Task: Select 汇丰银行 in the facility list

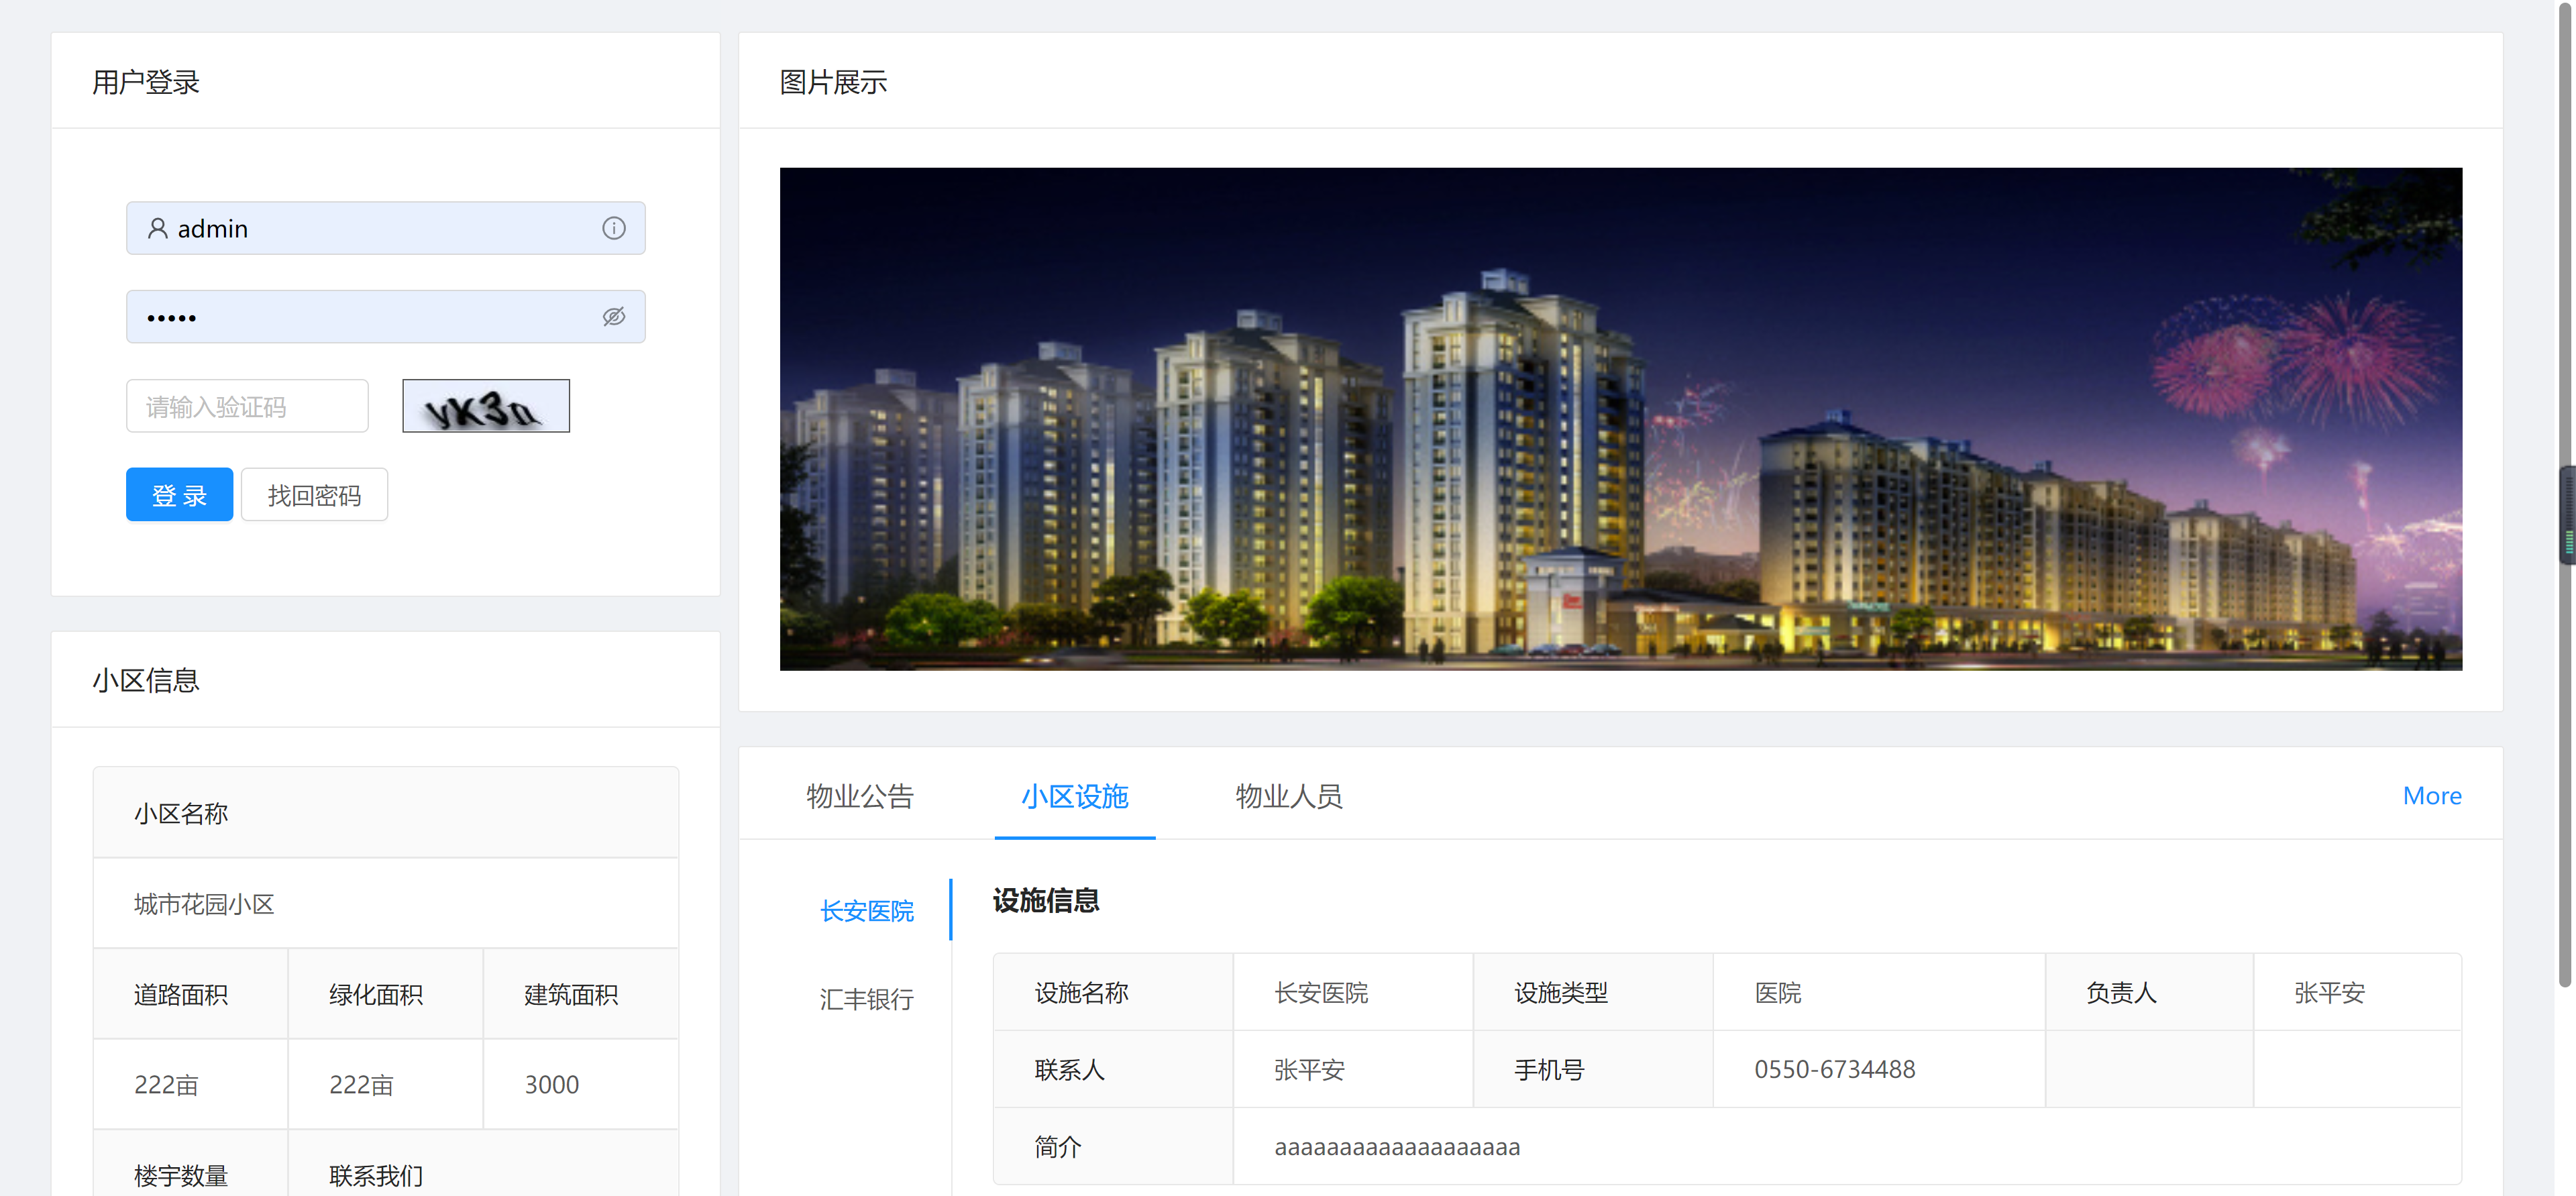Action: [866, 999]
